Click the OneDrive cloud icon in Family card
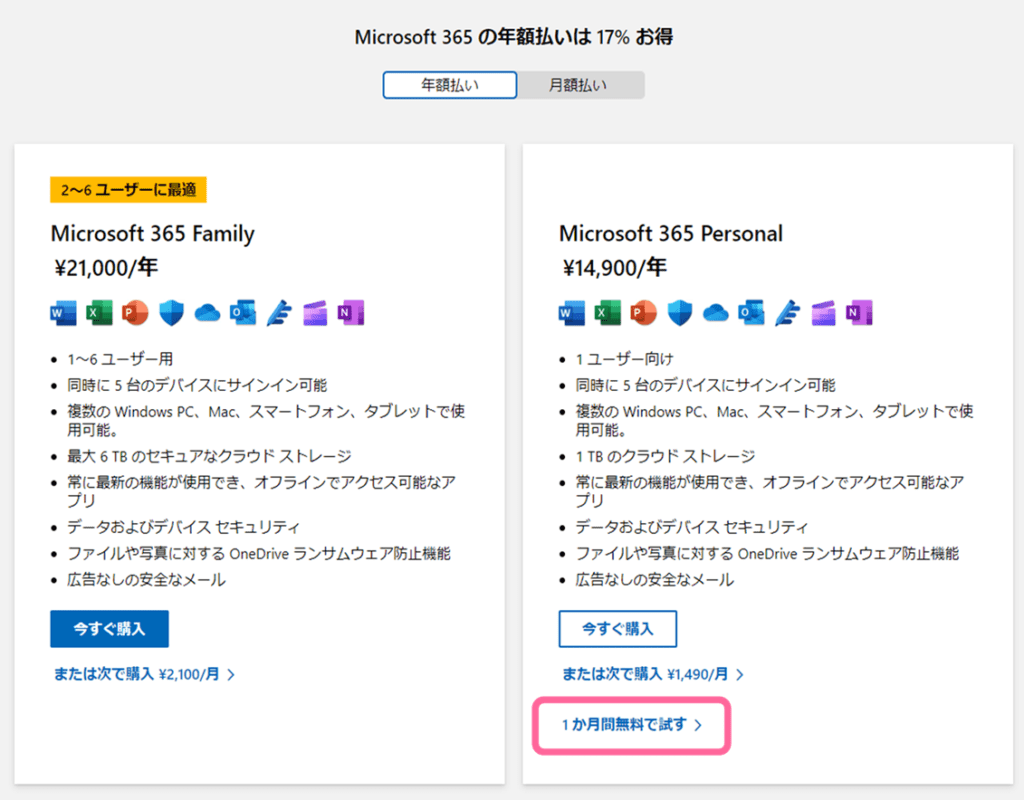The width and height of the screenshot is (1024, 800). coord(207,313)
